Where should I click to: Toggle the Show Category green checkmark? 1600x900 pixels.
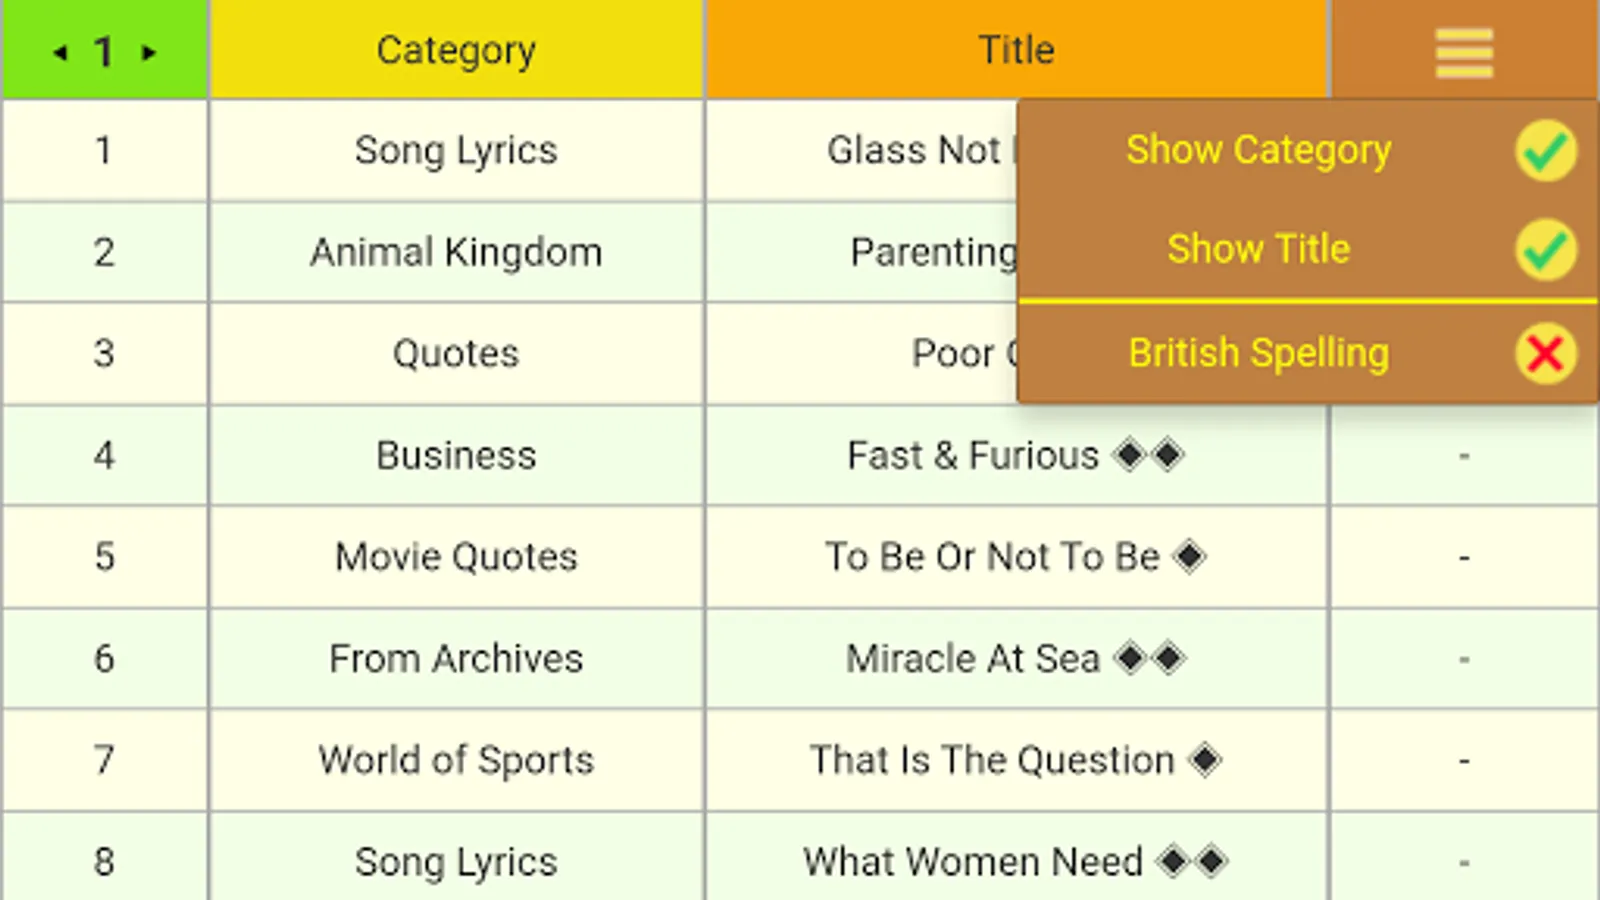tap(1545, 151)
